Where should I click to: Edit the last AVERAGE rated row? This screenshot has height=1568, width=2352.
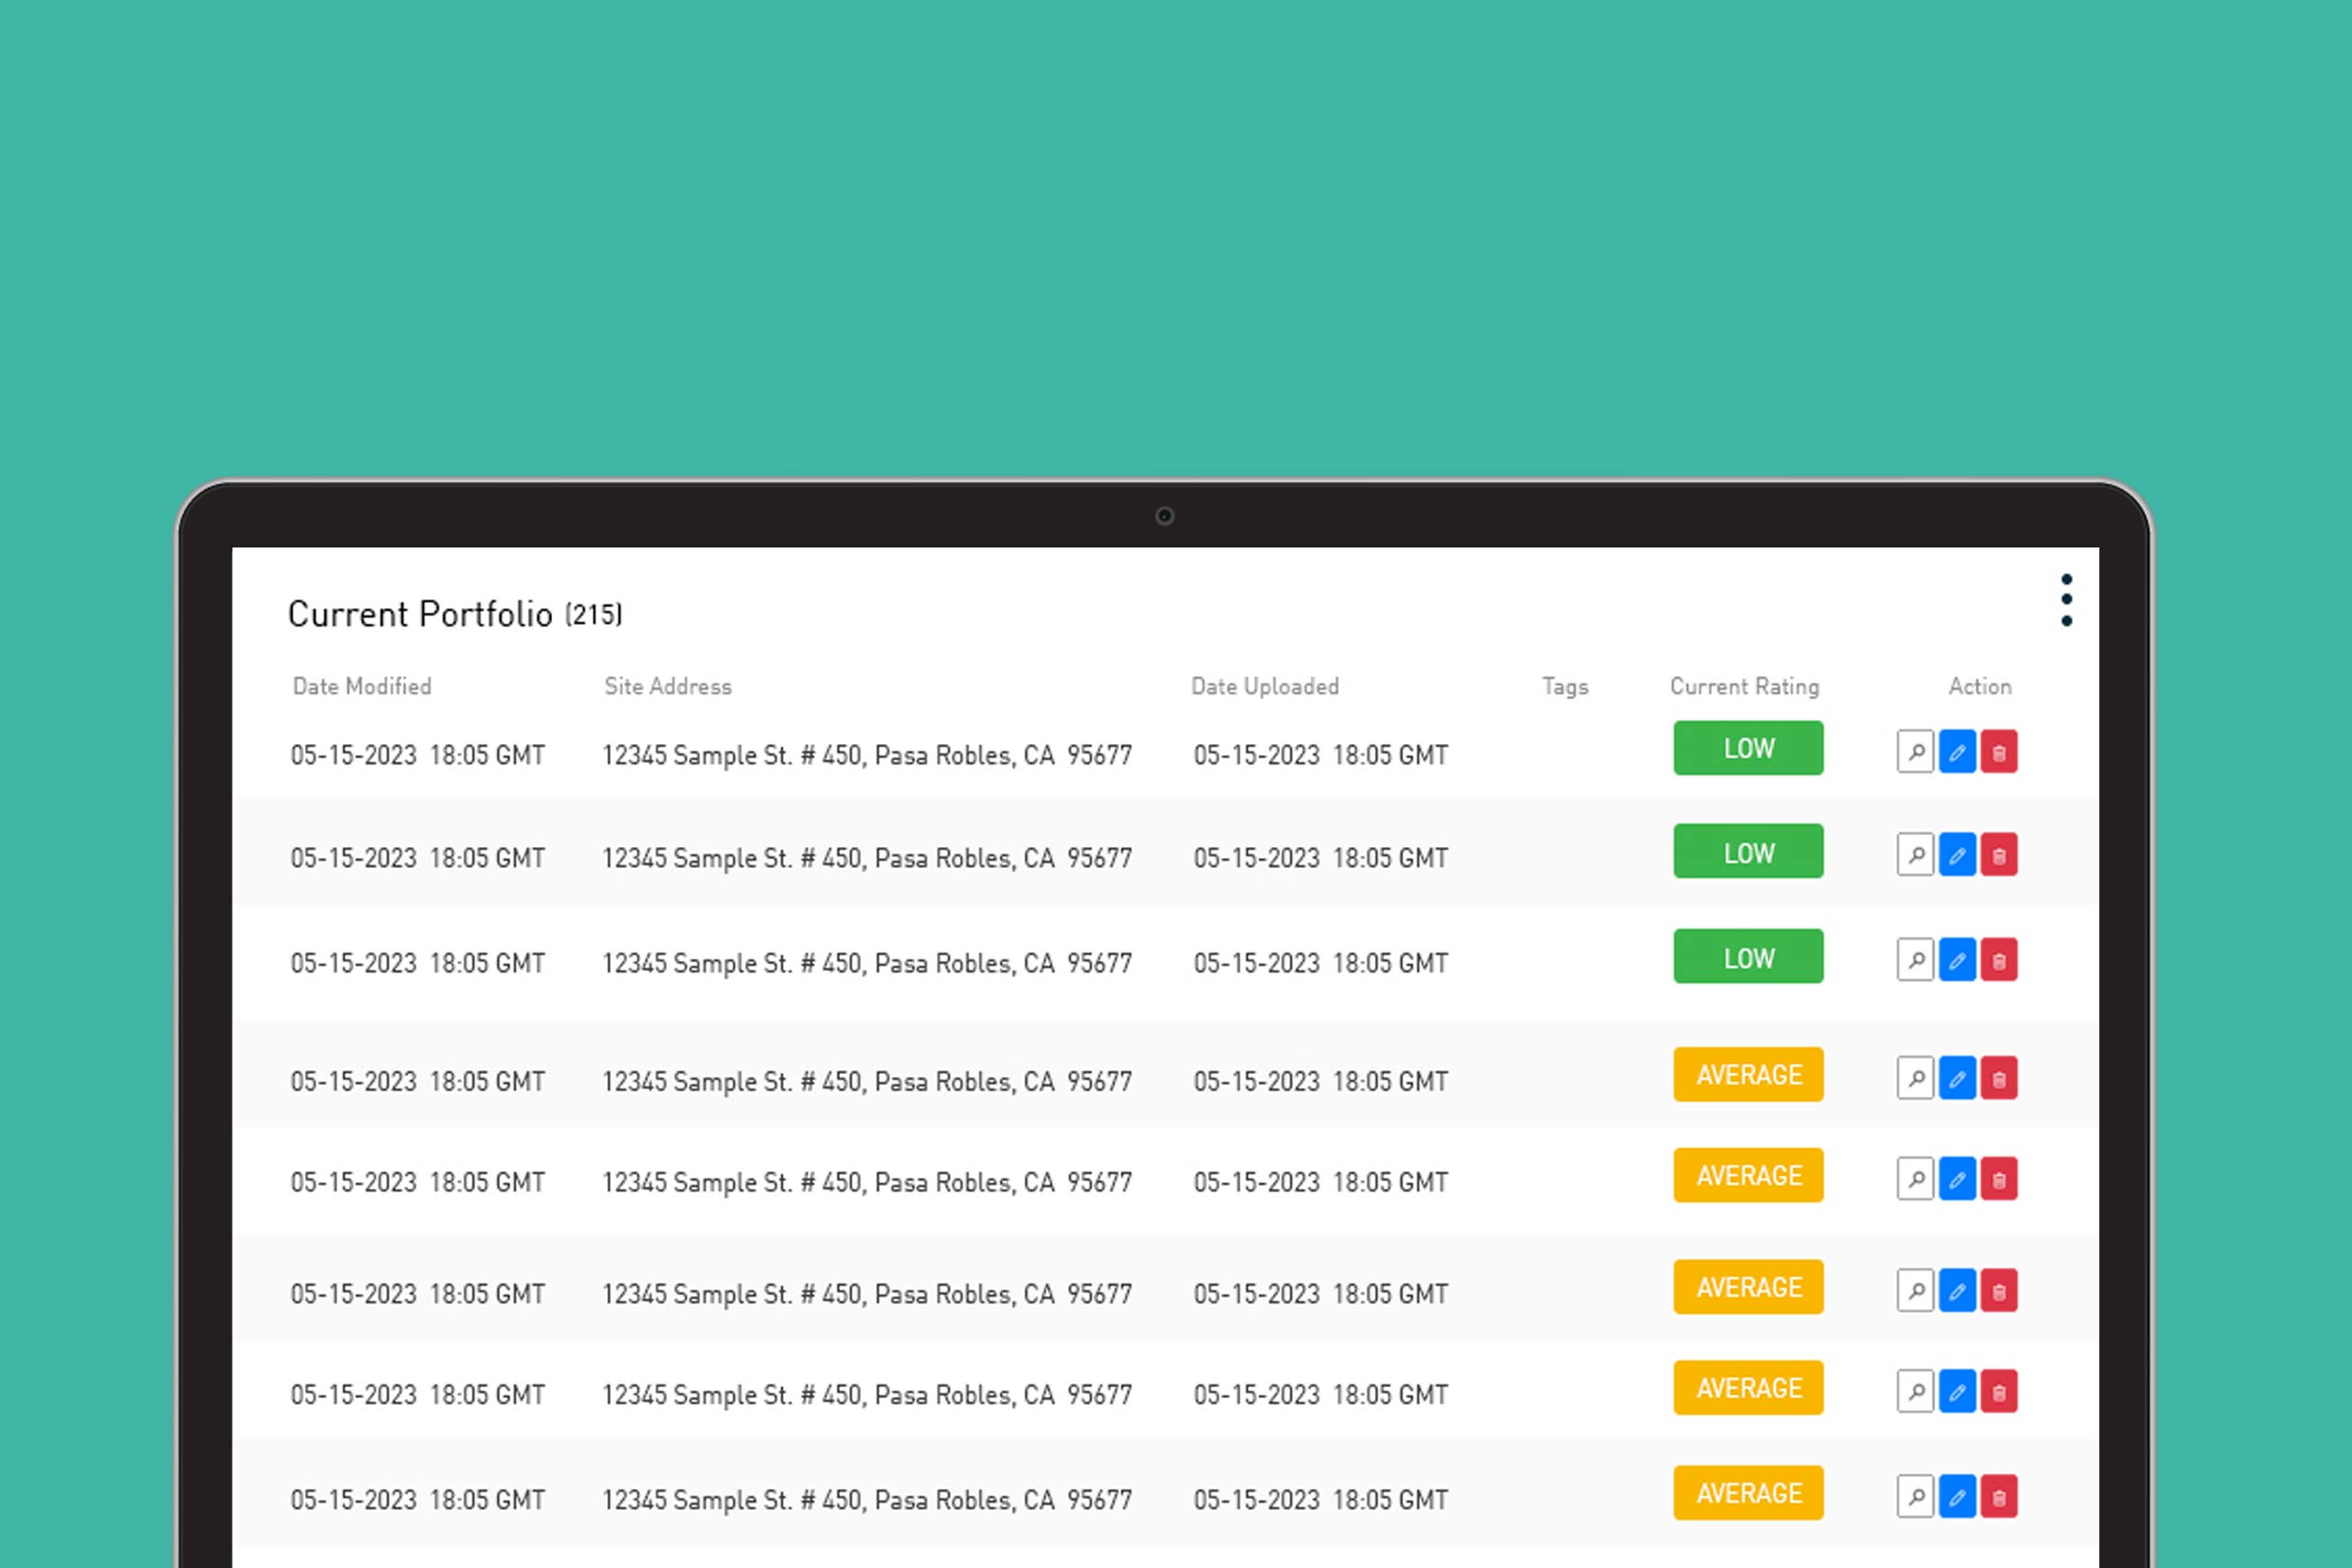click(1957, 1496)
